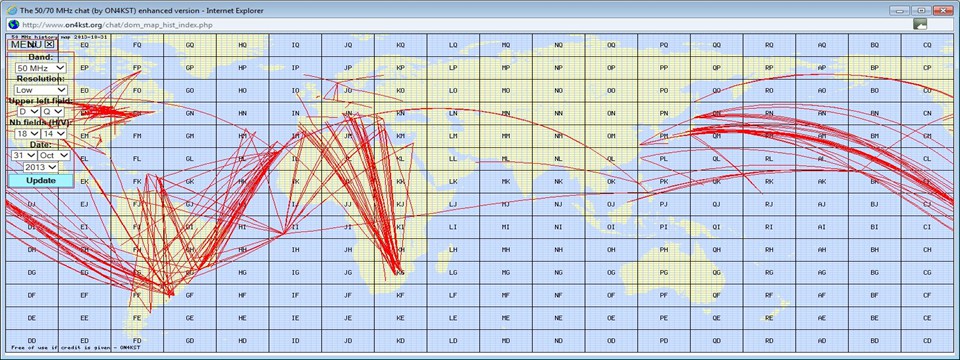Click the Internet Explorer logo in title bar
The image size is (960, 360).
(11, 10)
